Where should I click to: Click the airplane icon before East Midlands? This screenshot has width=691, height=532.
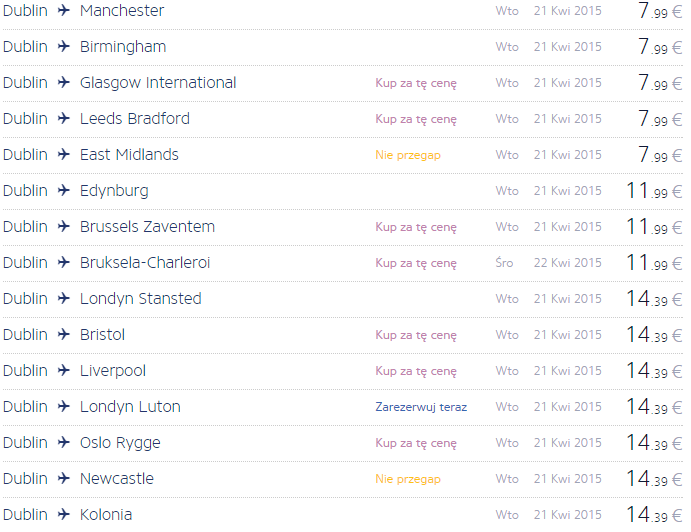[x=64, y=154]
